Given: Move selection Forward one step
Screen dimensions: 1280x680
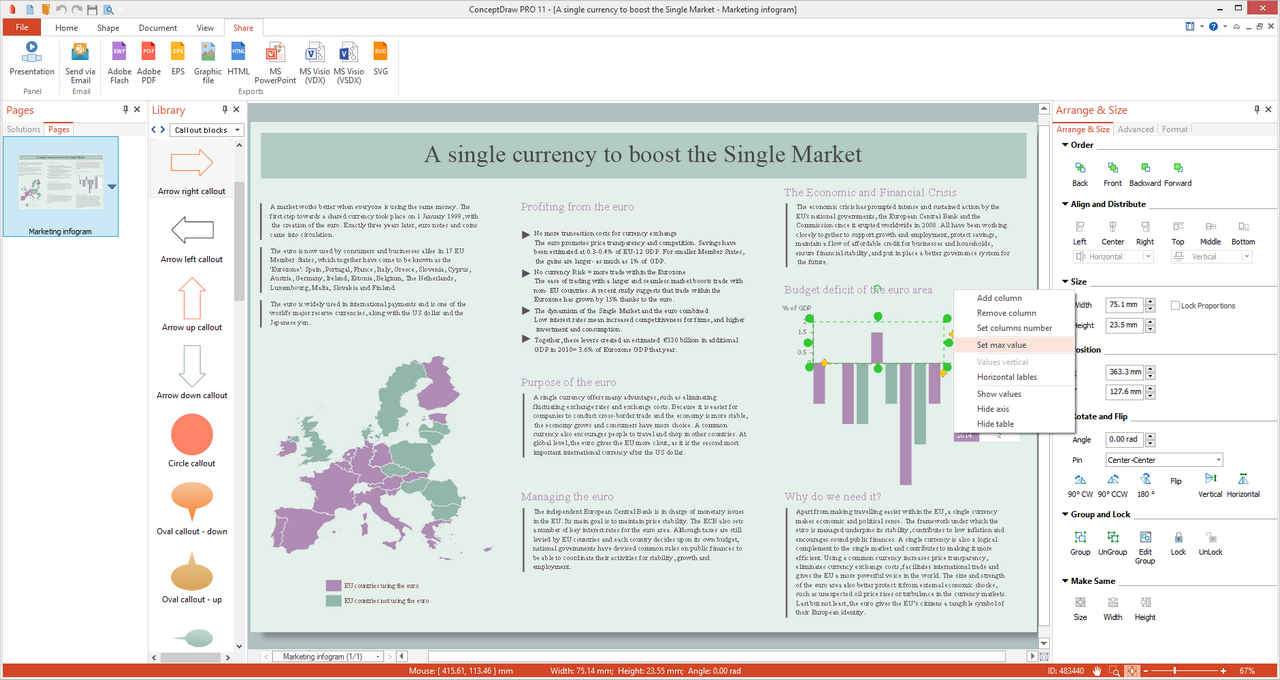Looking at the screenshot, I should tap(1178, 174).
